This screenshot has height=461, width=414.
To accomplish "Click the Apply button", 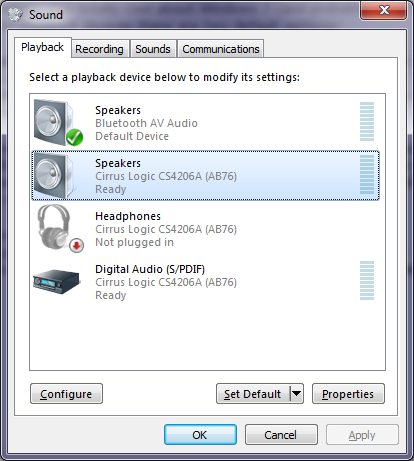I will click(362, 435).
